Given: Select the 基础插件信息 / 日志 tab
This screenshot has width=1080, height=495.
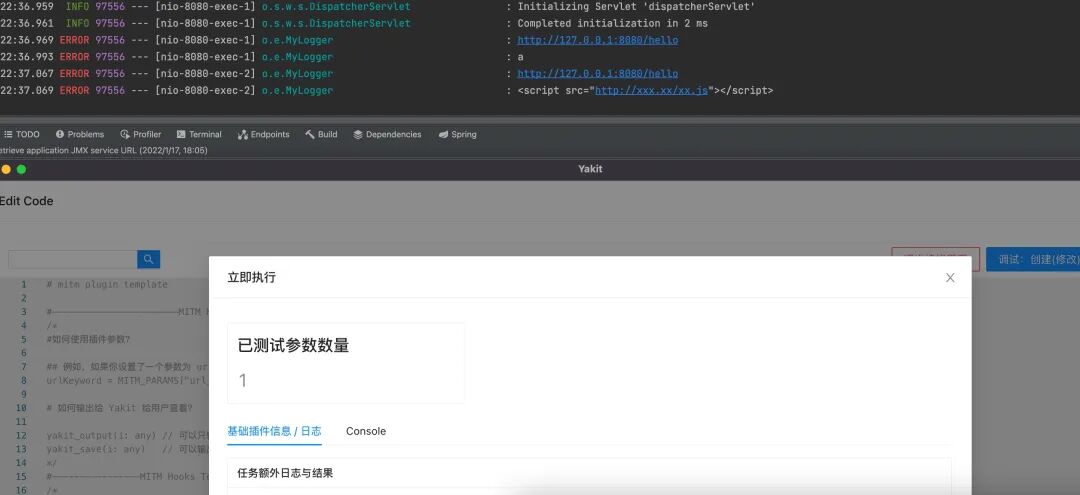Looking at the screenshot, I should tap(274, 431).
